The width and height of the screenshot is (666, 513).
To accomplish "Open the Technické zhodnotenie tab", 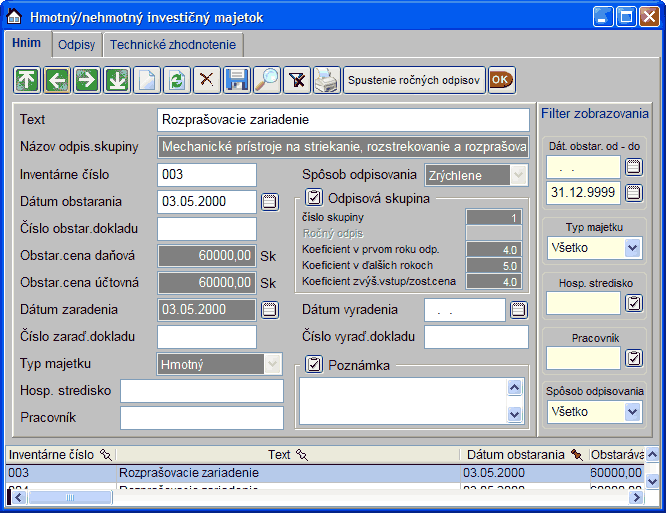I will (x=173, y=45).
